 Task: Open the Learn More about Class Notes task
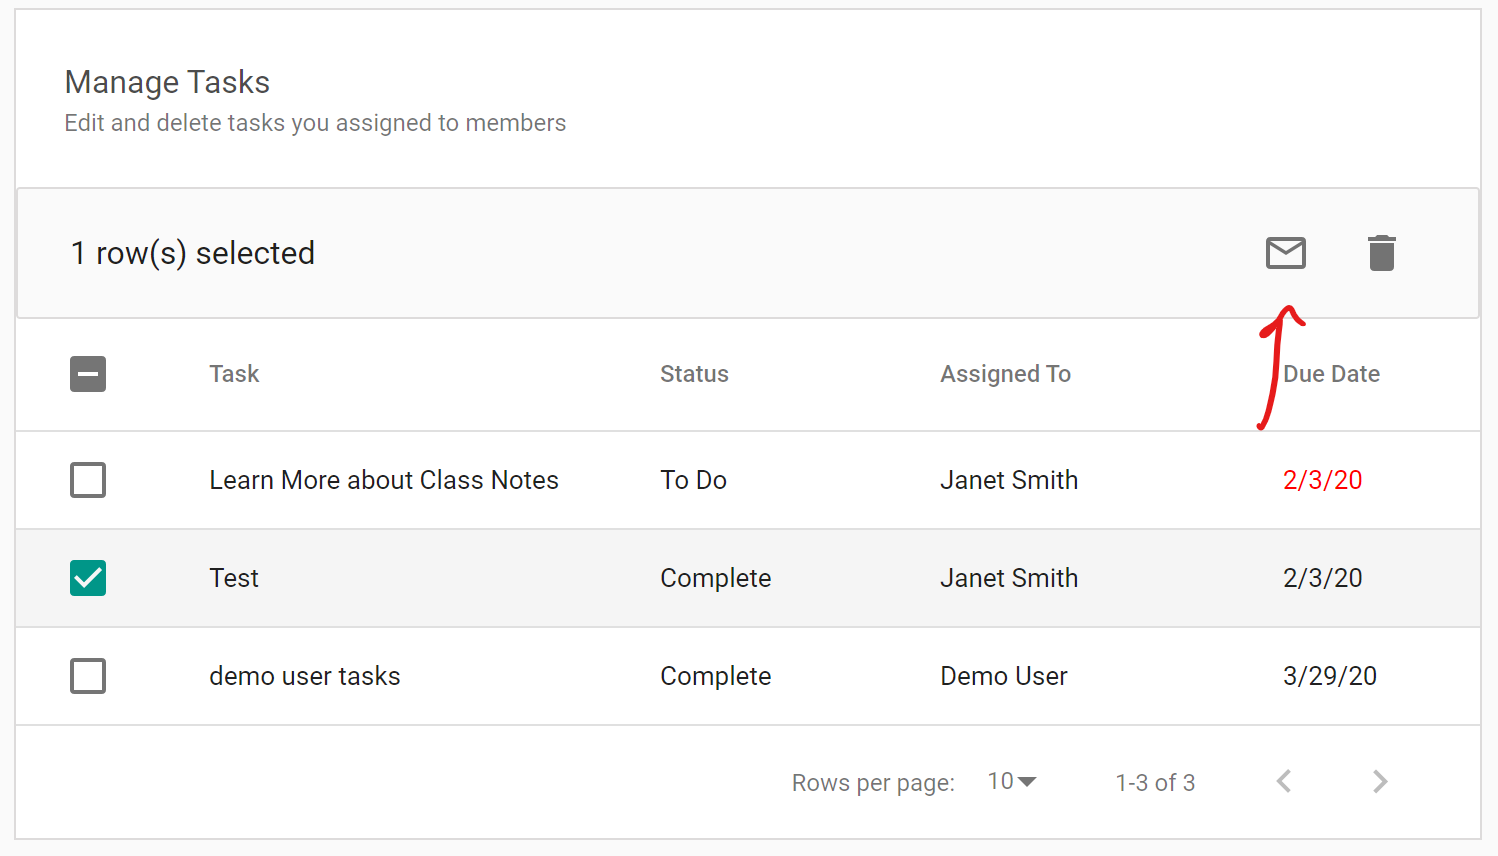click(383, 480)
